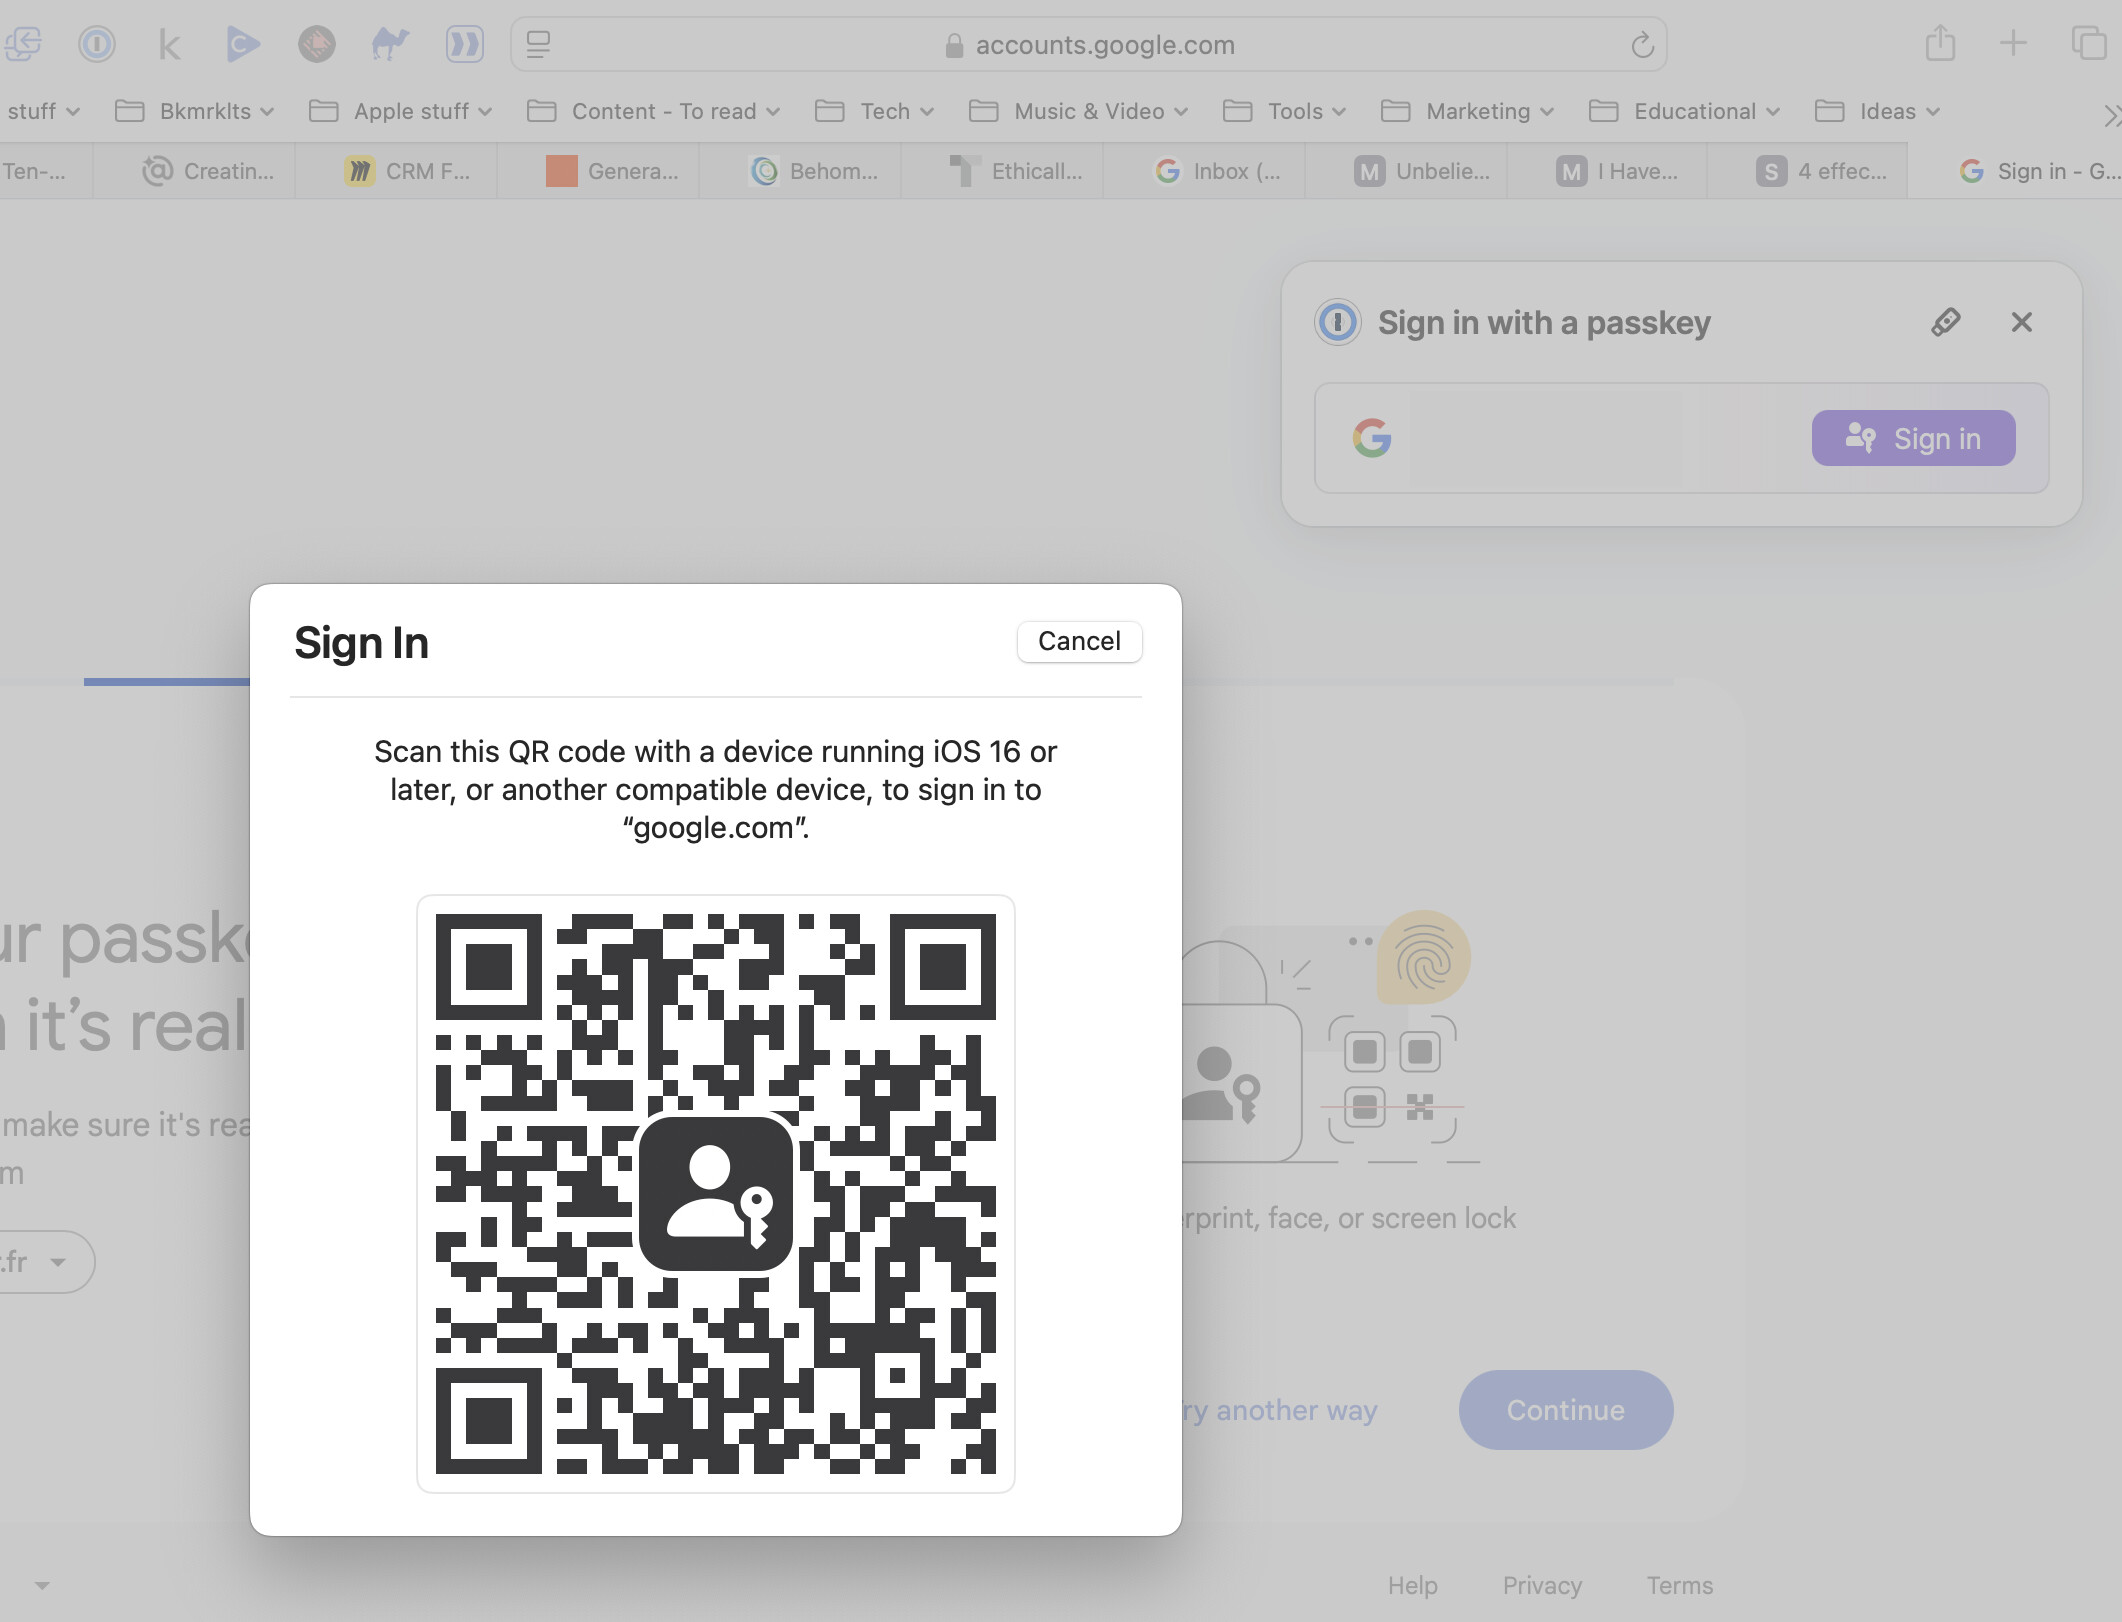Expand the Content - To read folder
This screenshot has height=1622, width=2122.
click(653, 111)
